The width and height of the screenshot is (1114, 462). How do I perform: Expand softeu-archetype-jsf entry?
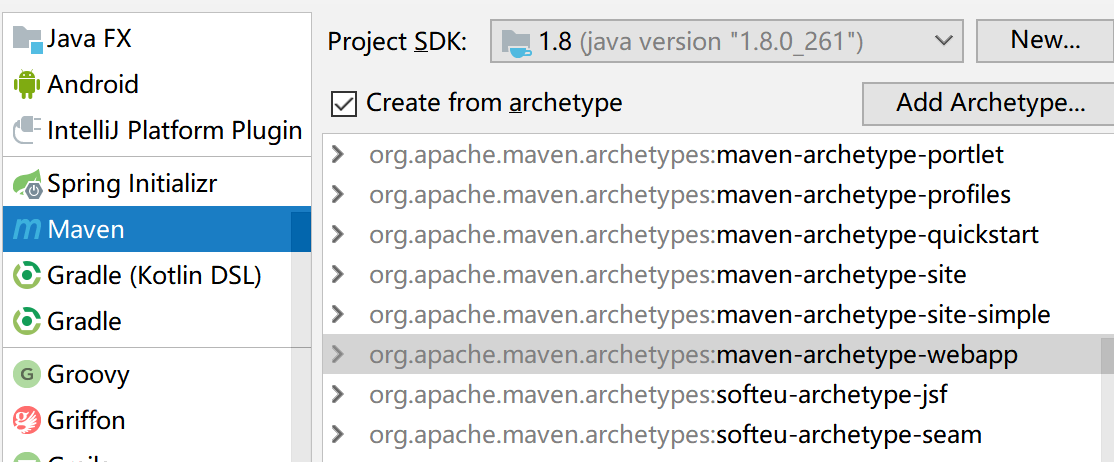[338, 394]
